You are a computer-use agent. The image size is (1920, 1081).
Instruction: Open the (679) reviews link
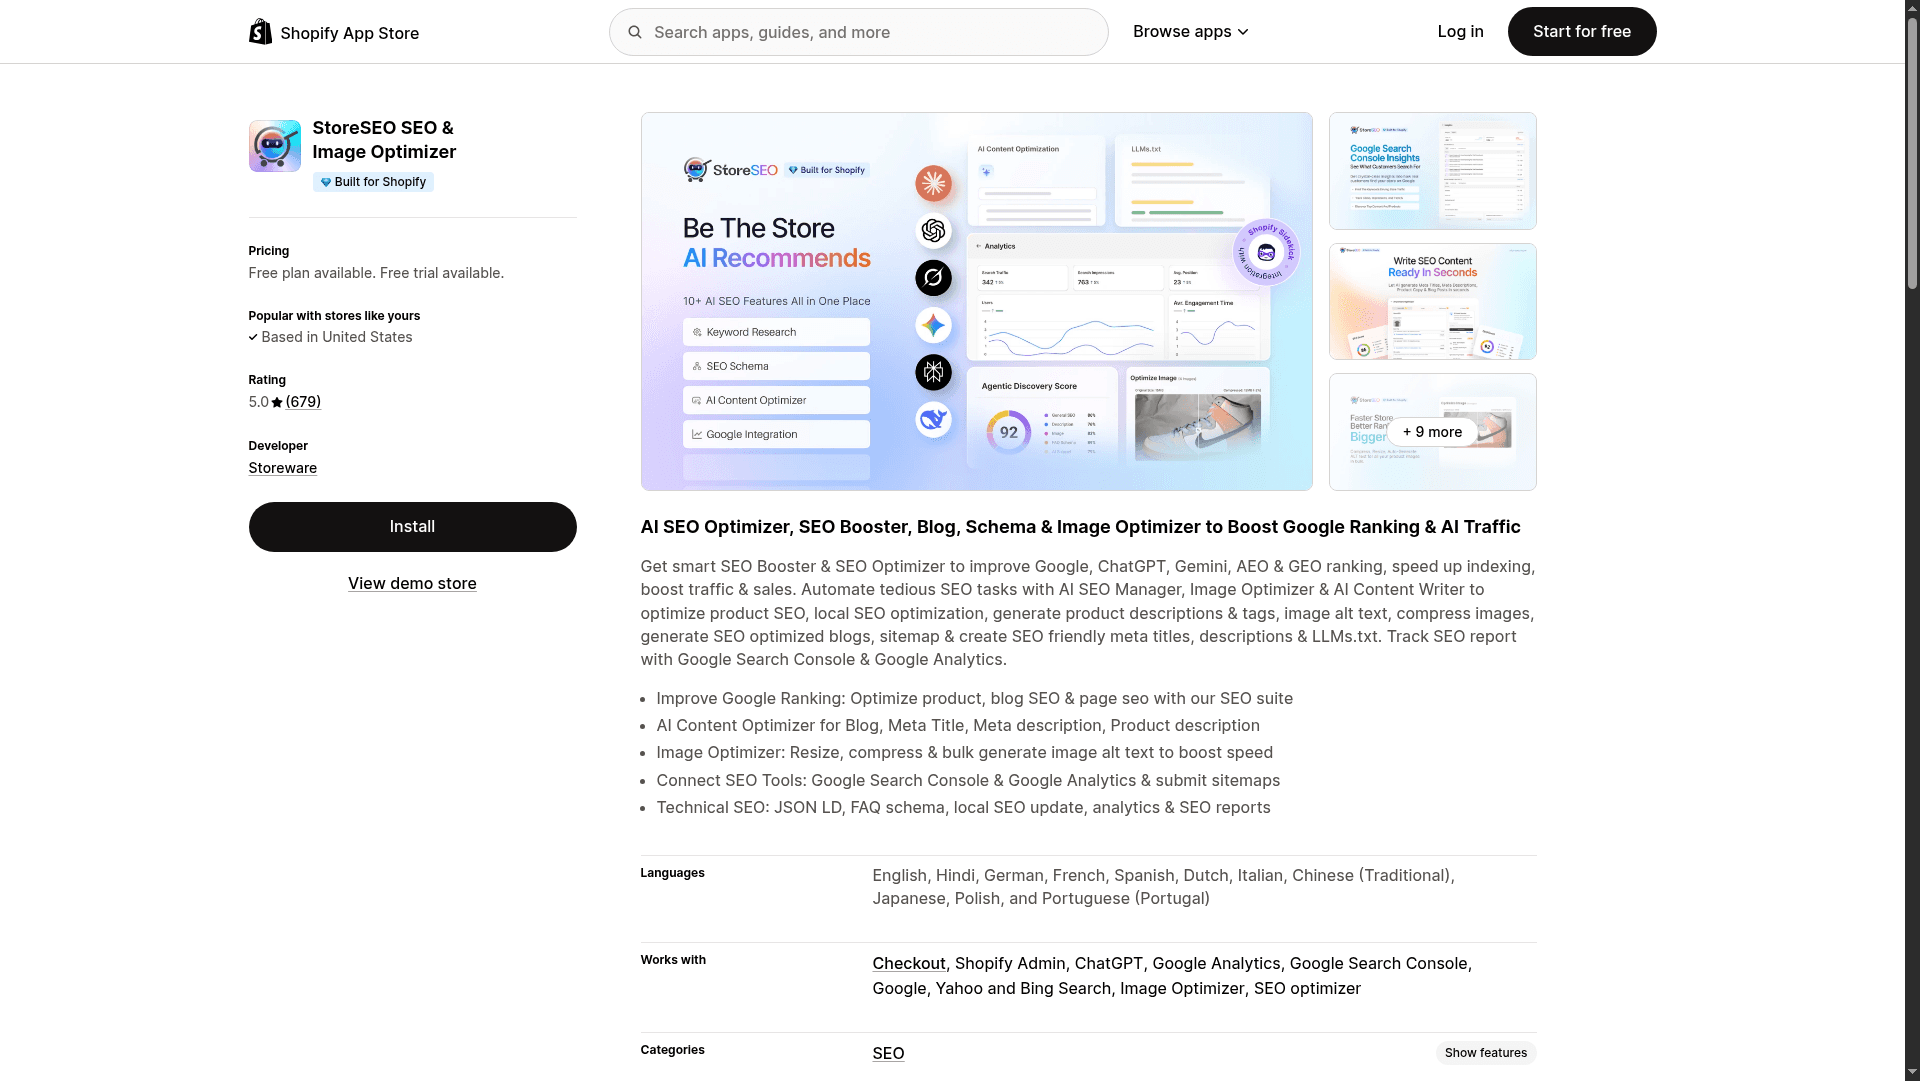[x=303, y=402]
